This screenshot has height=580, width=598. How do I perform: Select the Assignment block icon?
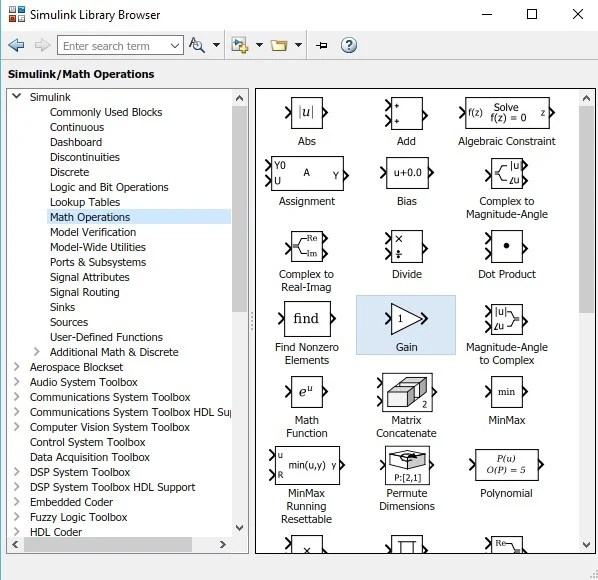[x=307, y=174]
